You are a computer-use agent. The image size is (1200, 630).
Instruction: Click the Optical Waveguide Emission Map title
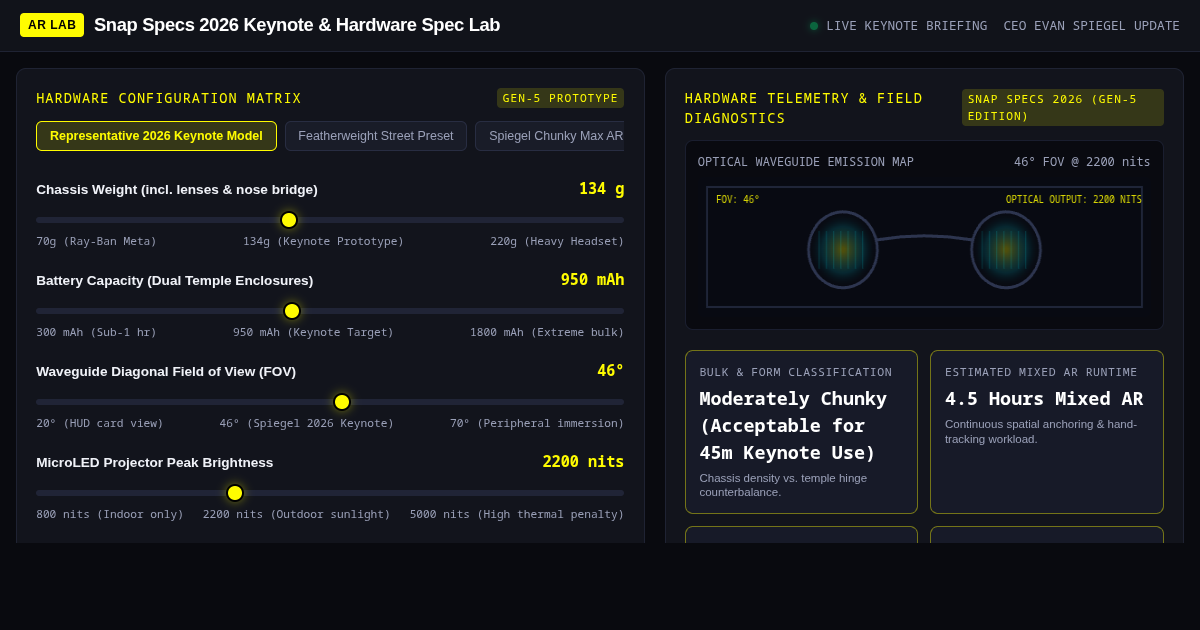806,162
